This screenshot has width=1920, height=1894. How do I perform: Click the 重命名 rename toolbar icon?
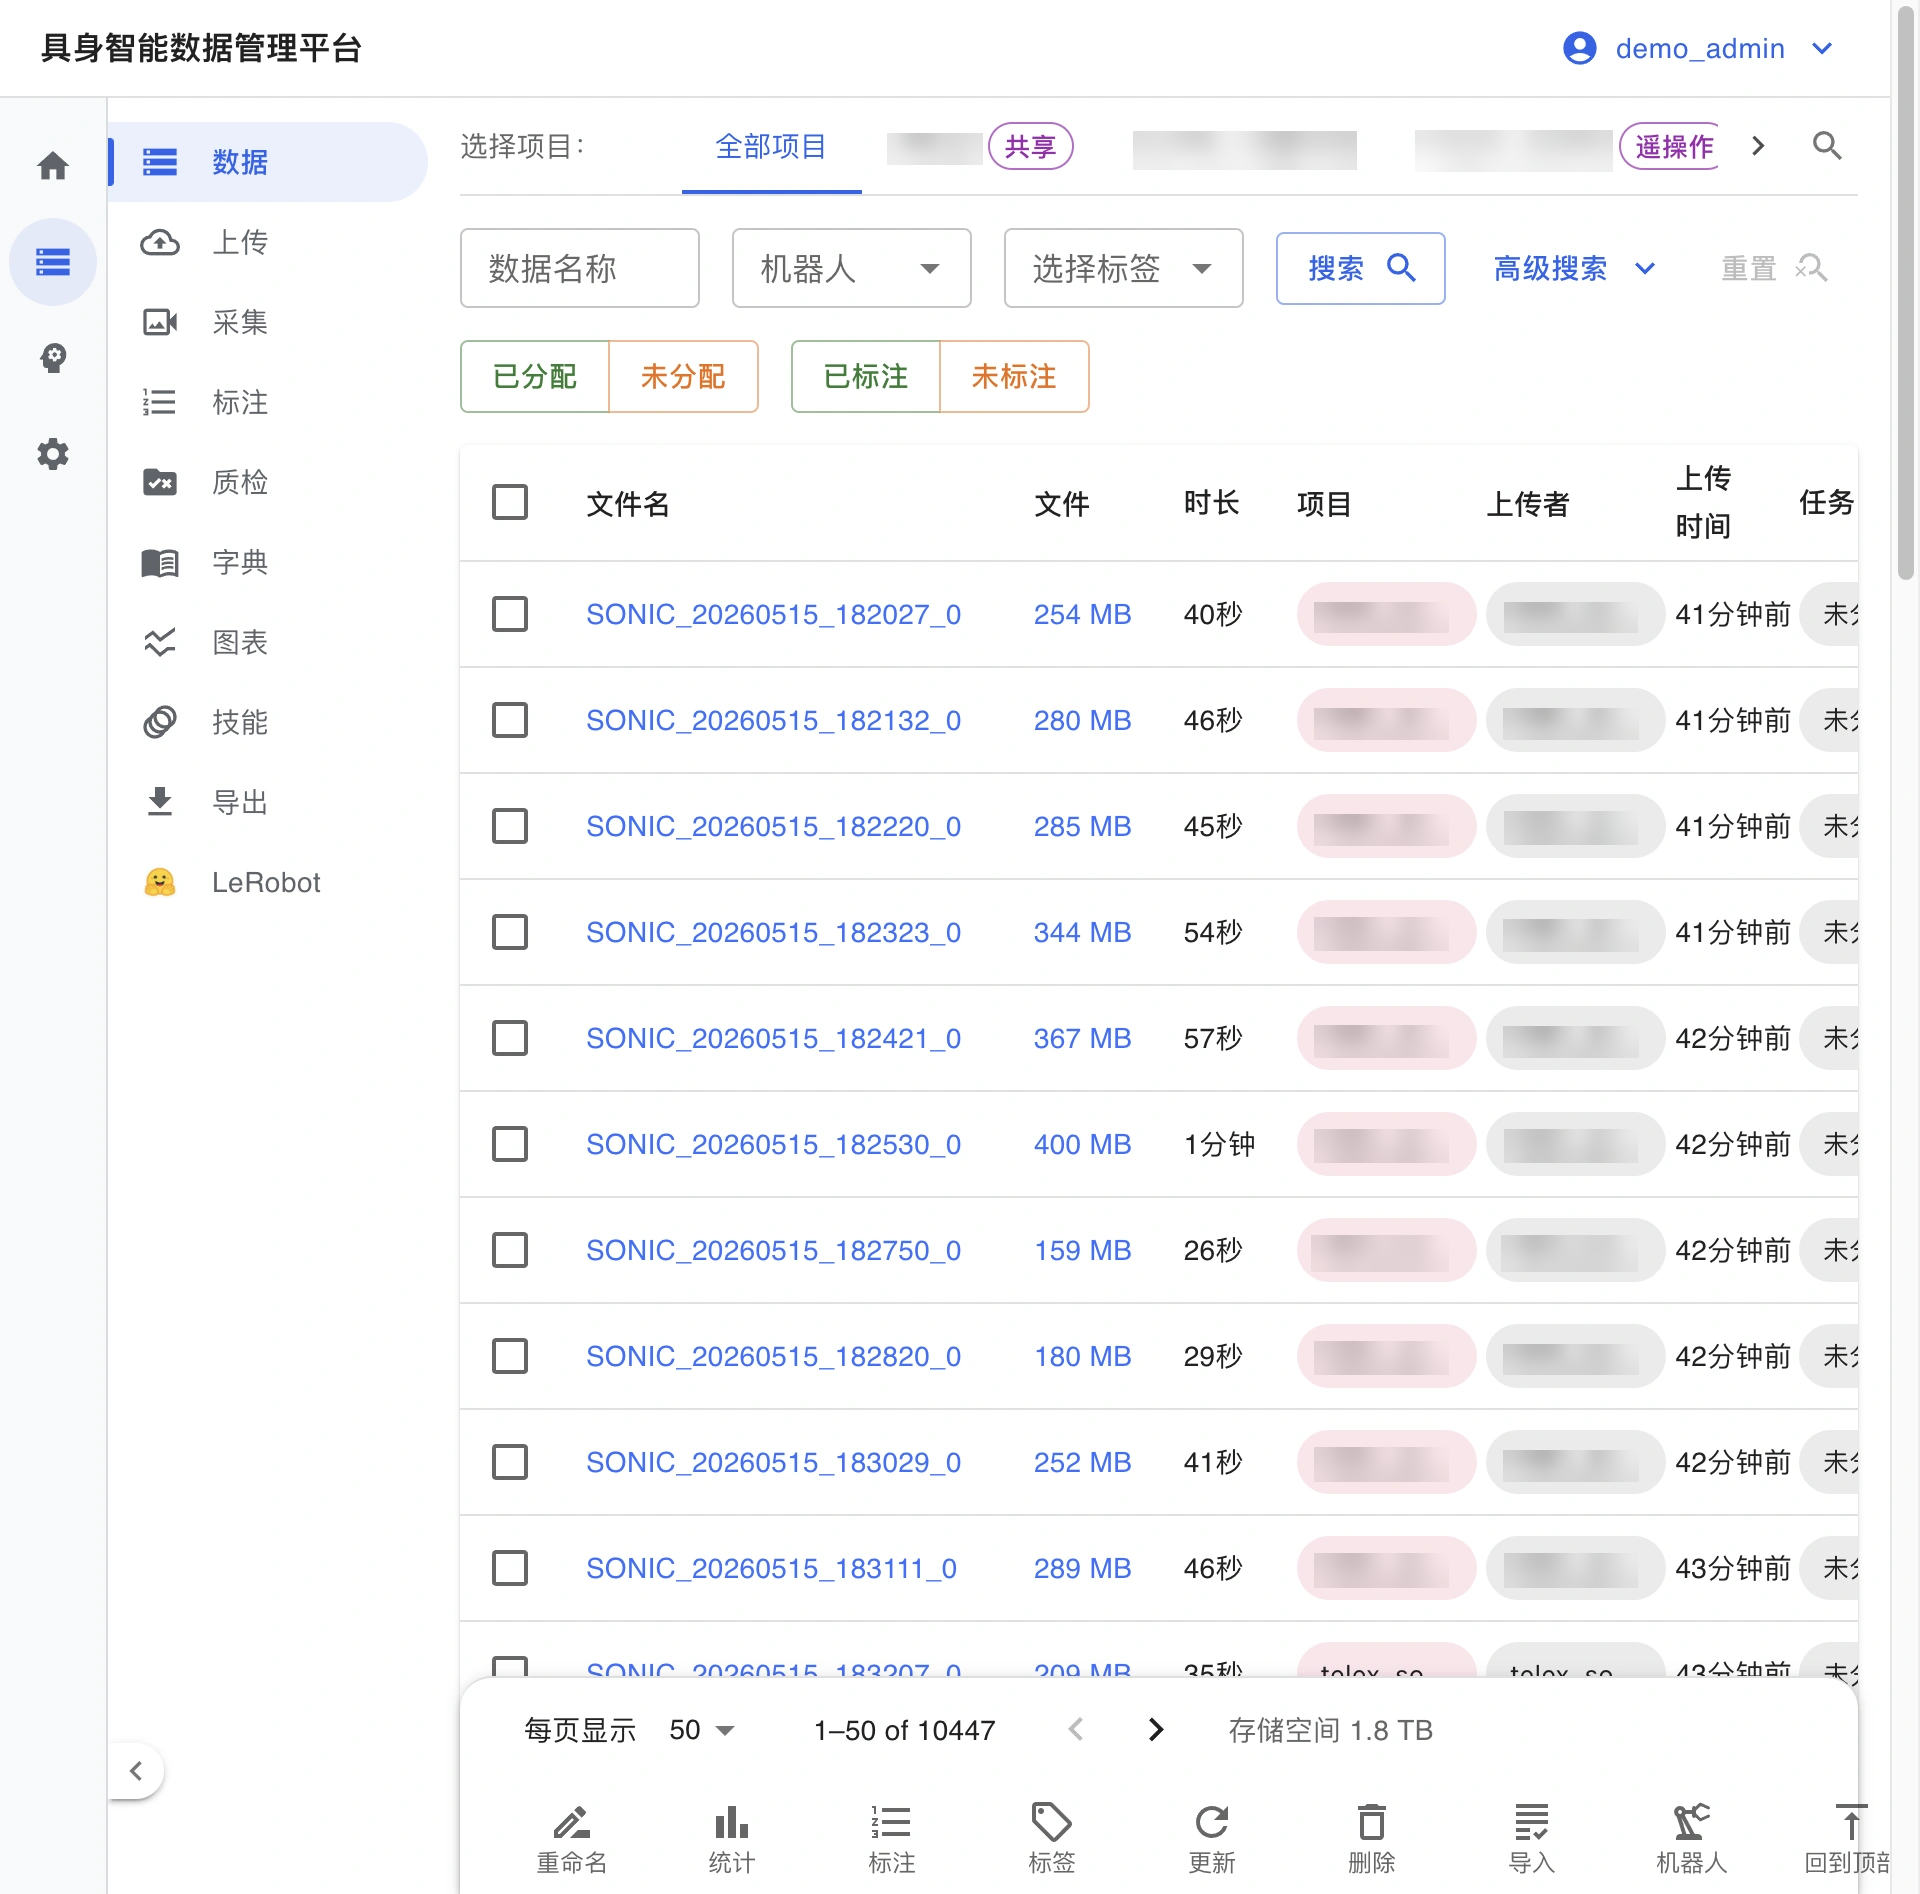pos(572,1823)
